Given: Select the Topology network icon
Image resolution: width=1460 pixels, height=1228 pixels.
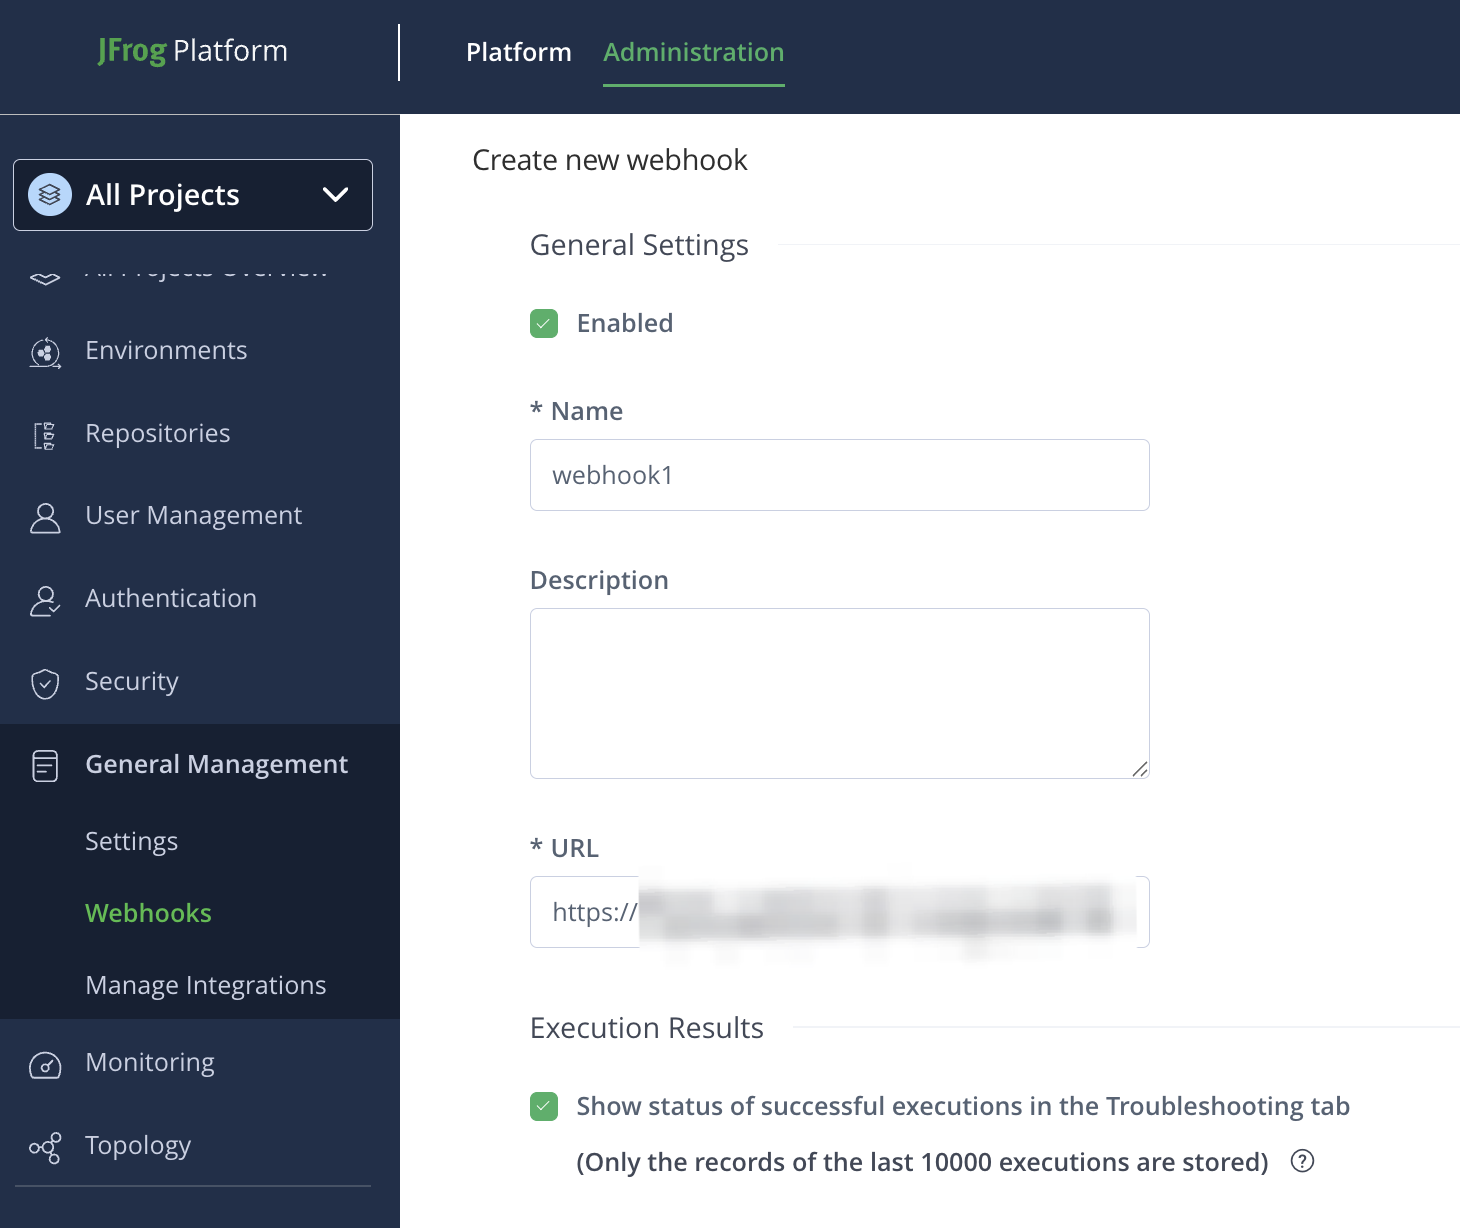Looking at the screenshot, I should click(44, 1147).
